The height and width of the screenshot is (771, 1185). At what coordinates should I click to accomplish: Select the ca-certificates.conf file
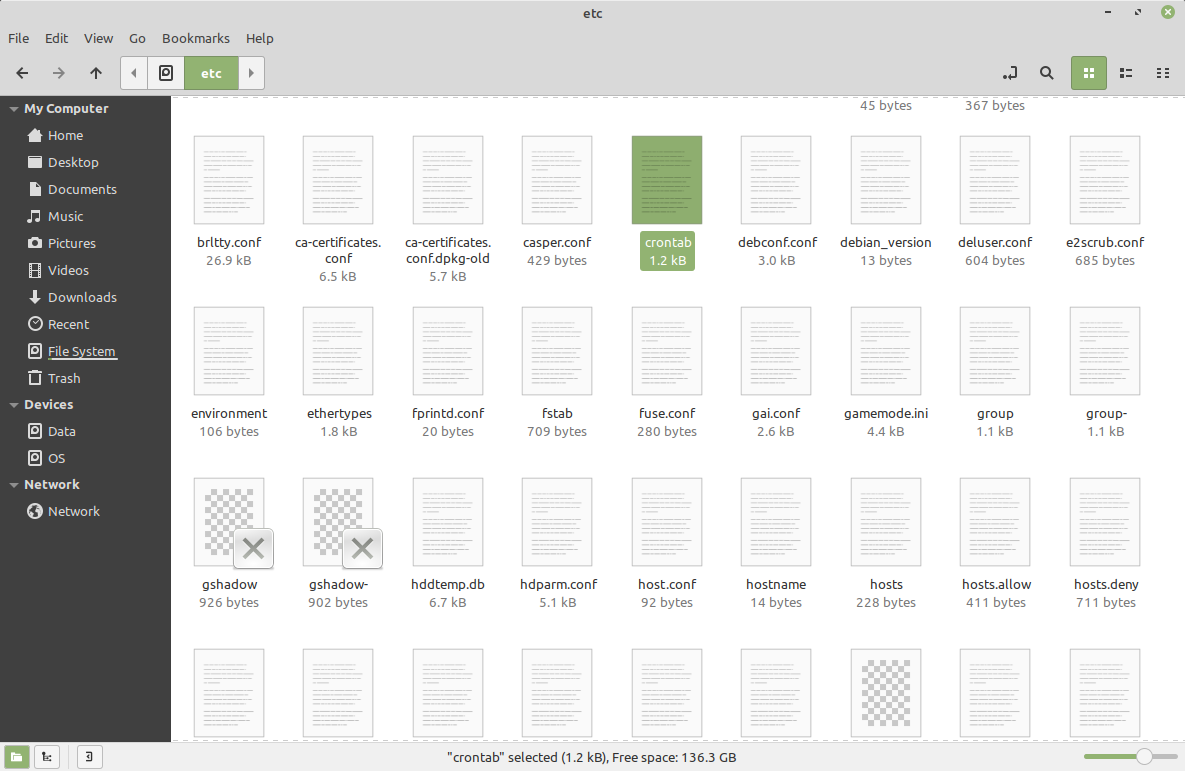(338, 180)
